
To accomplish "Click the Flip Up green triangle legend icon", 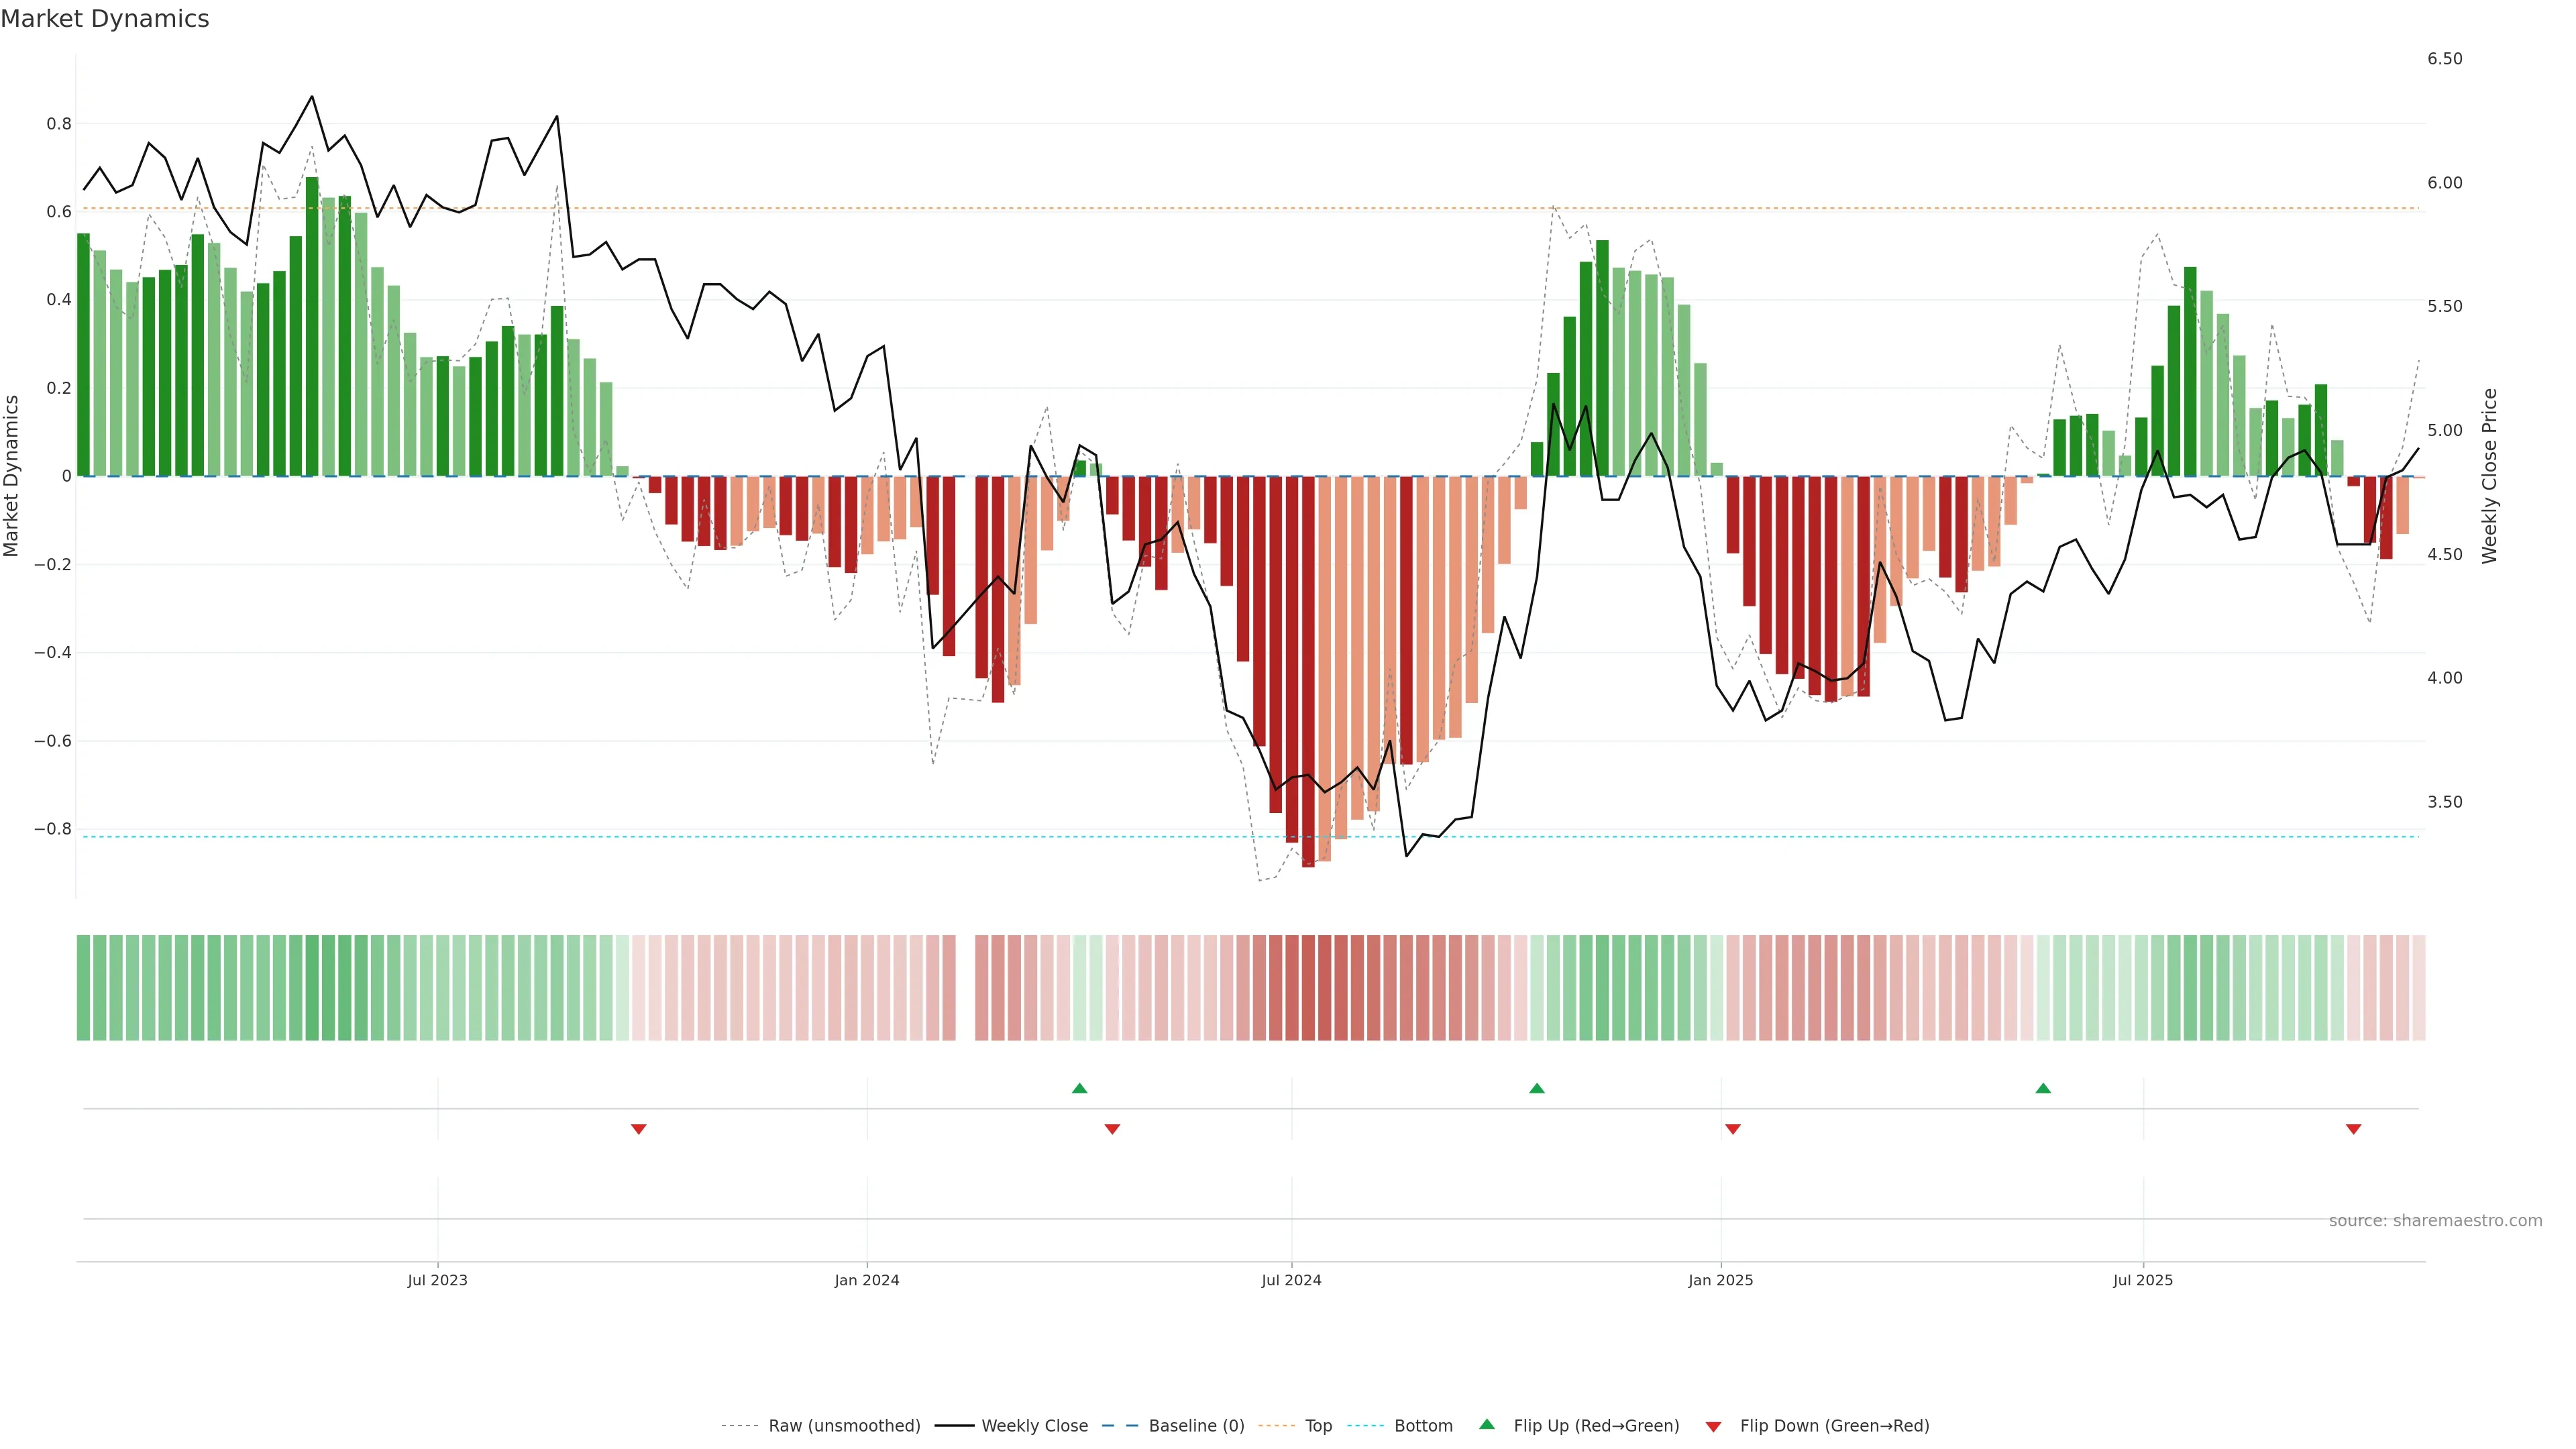I will 1487,1424.
